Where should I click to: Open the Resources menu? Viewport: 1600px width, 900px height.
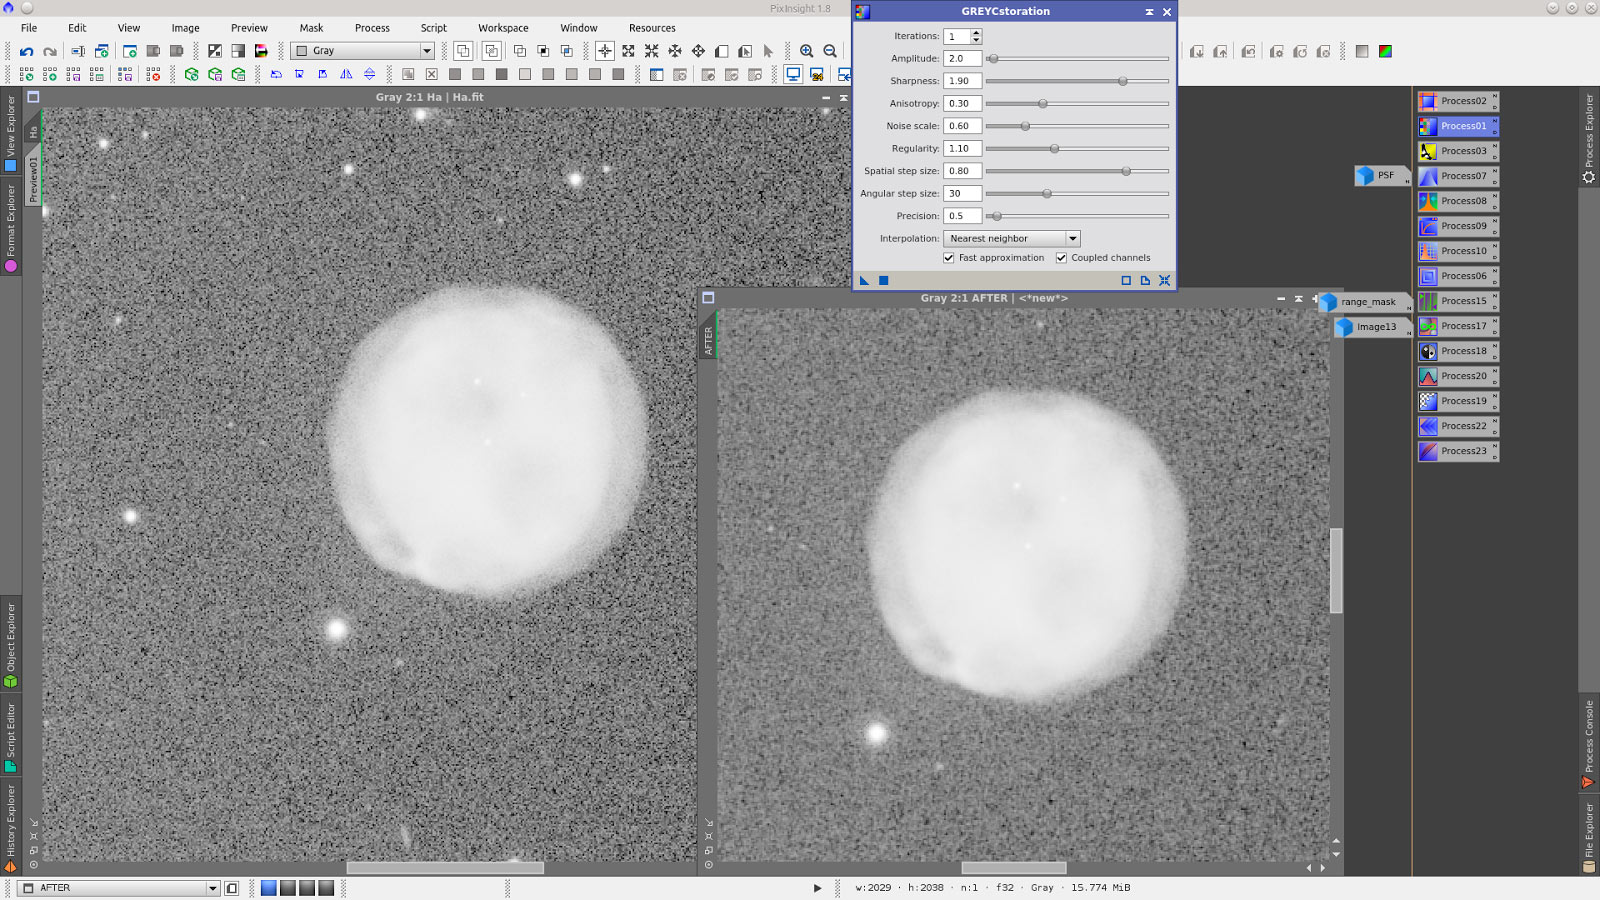652,28
